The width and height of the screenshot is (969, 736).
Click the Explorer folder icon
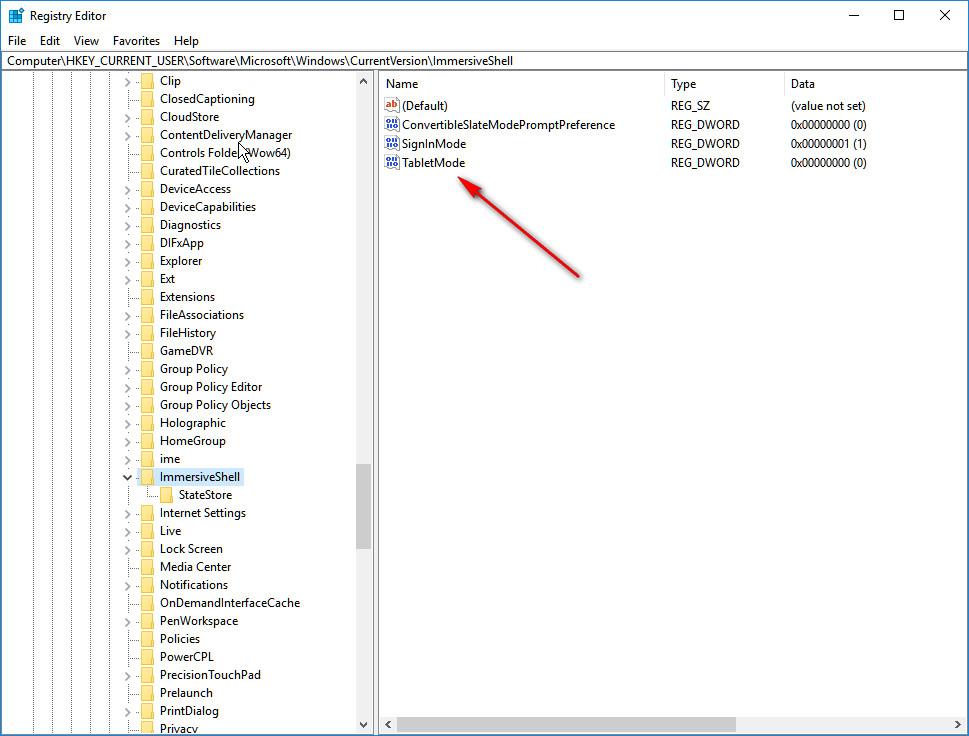(x=147, y=261)
